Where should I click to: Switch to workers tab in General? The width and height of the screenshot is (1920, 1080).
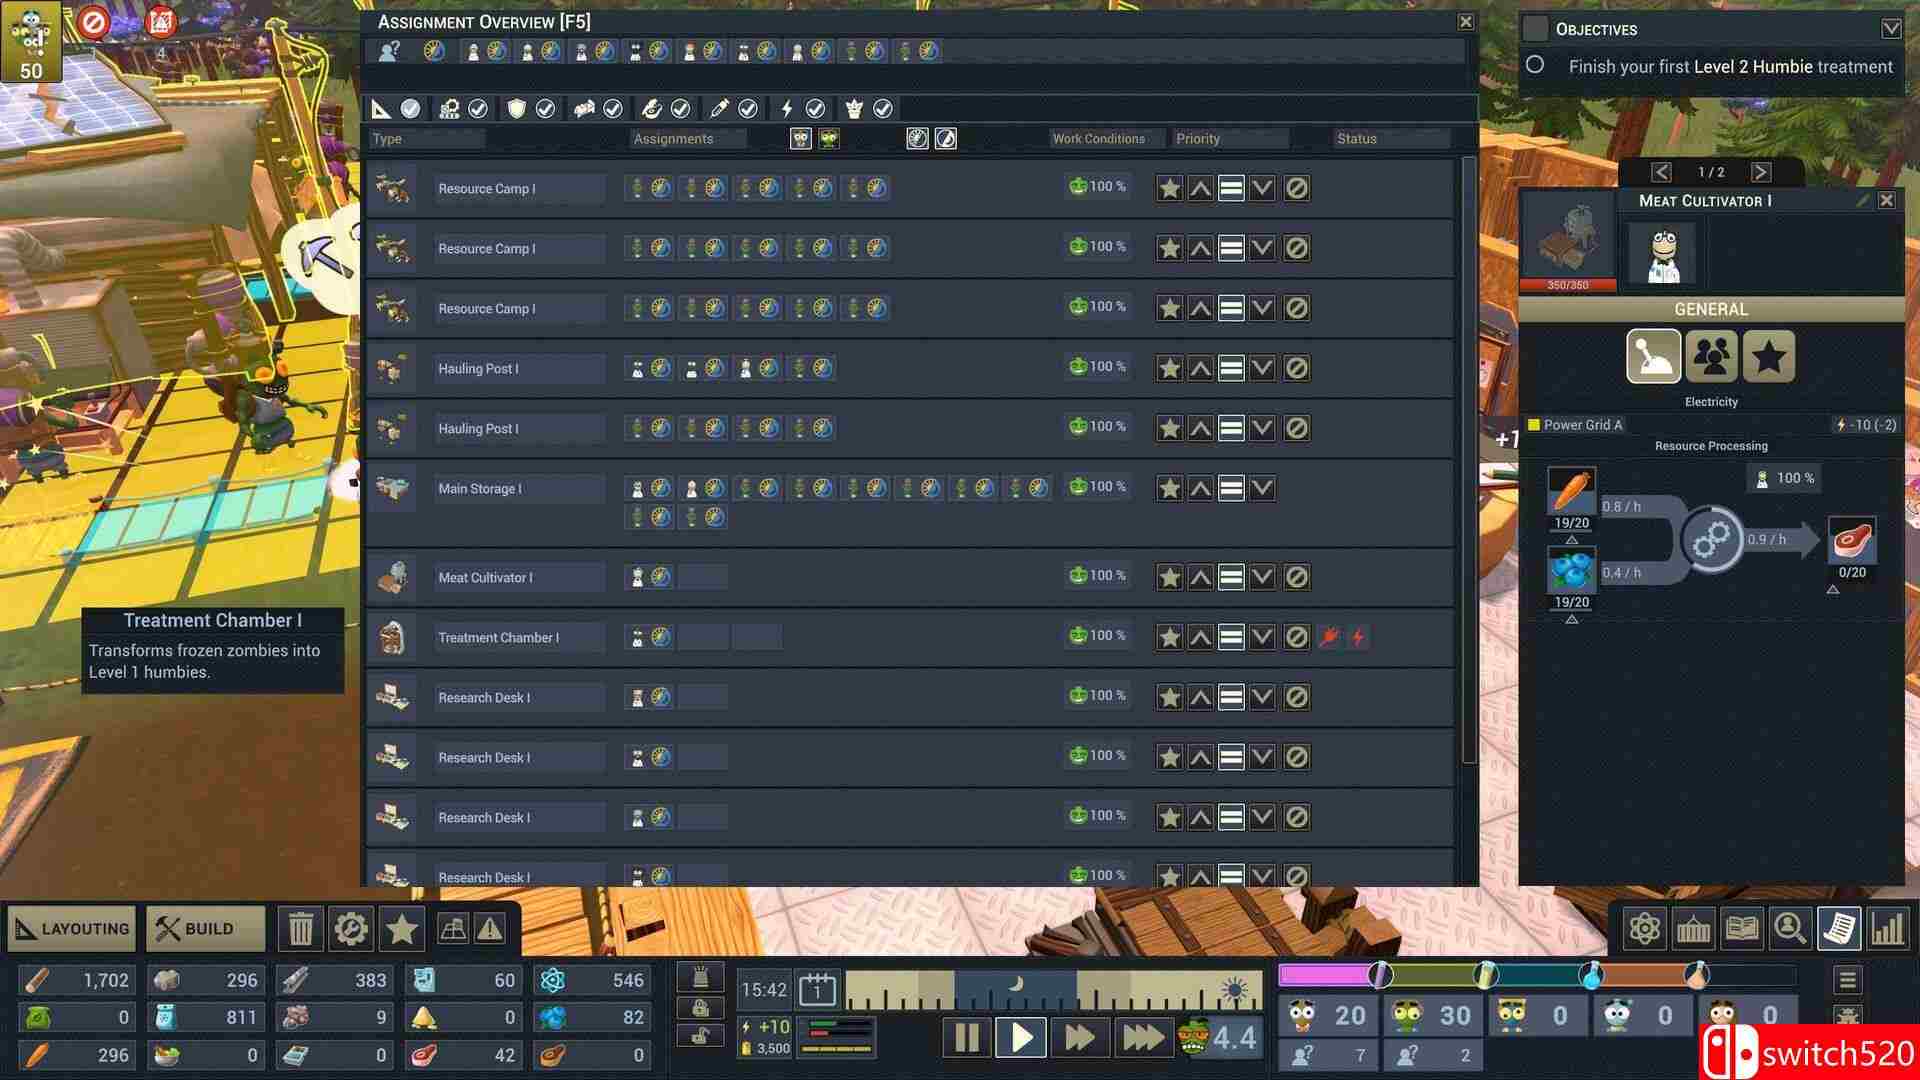pos(1711,356)
